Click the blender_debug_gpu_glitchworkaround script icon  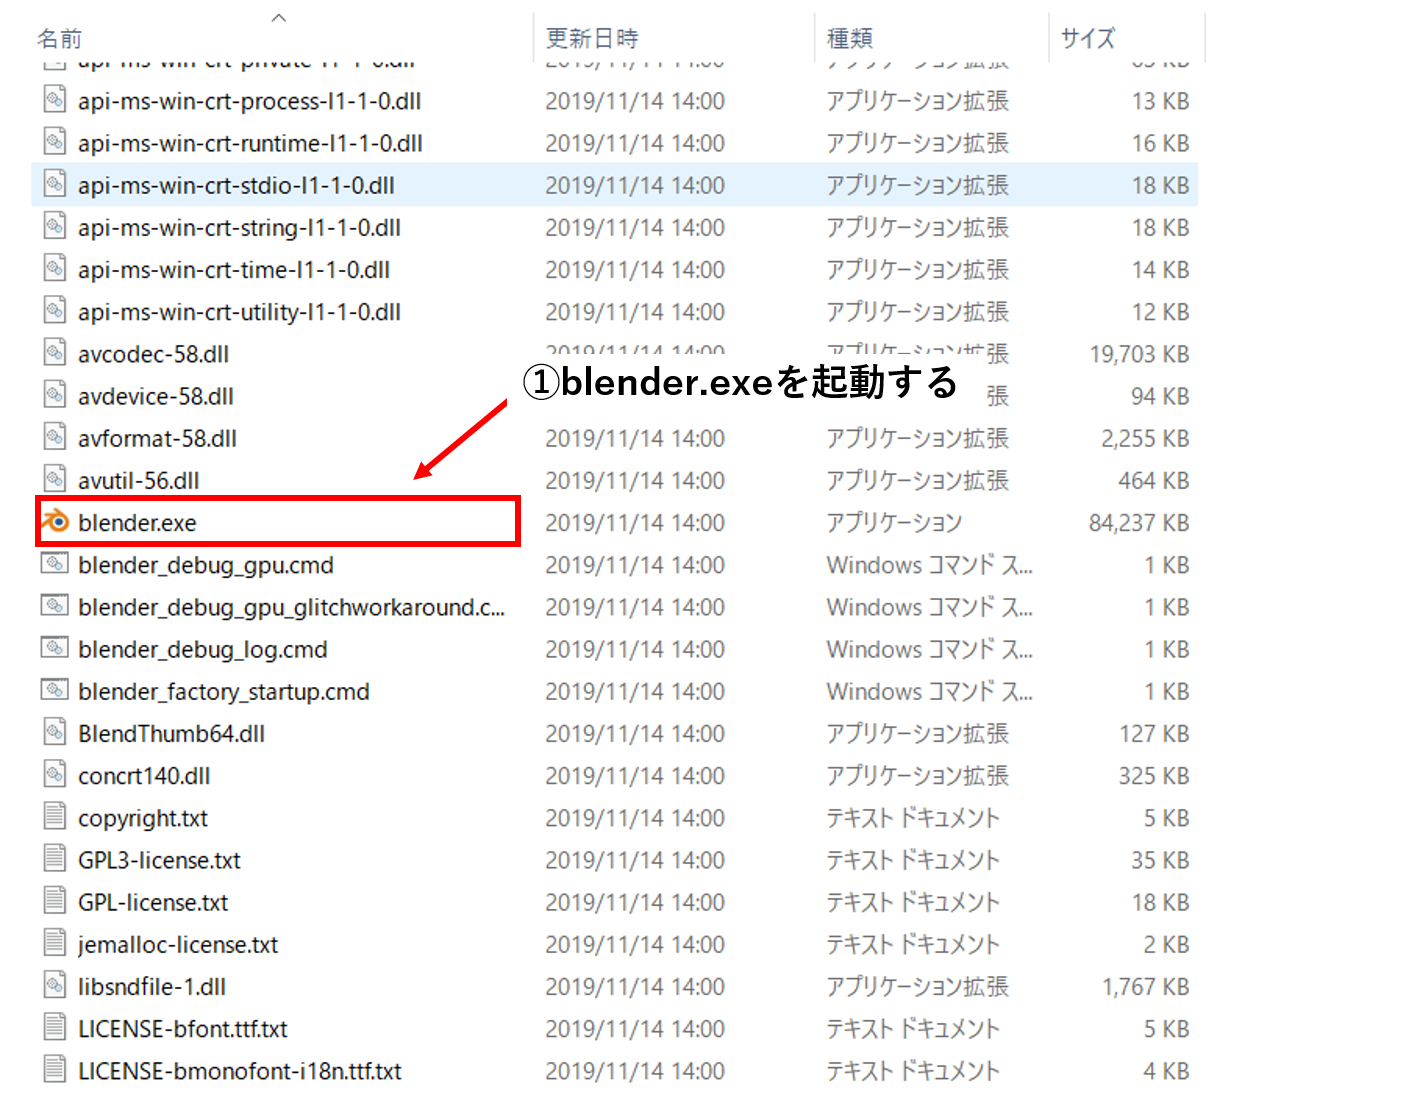click(x=55, y=606)
